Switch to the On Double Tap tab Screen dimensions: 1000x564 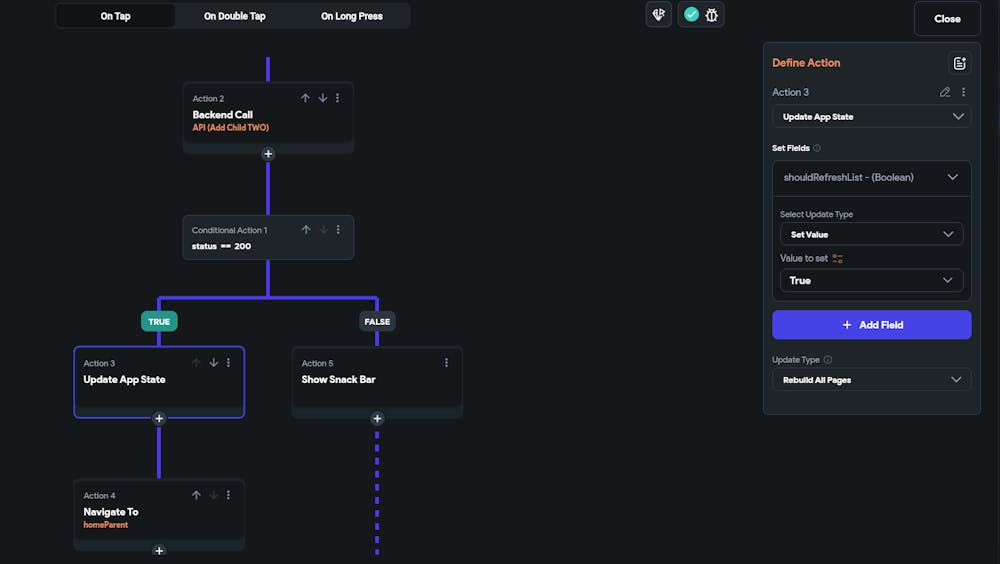tap(234, 16)
